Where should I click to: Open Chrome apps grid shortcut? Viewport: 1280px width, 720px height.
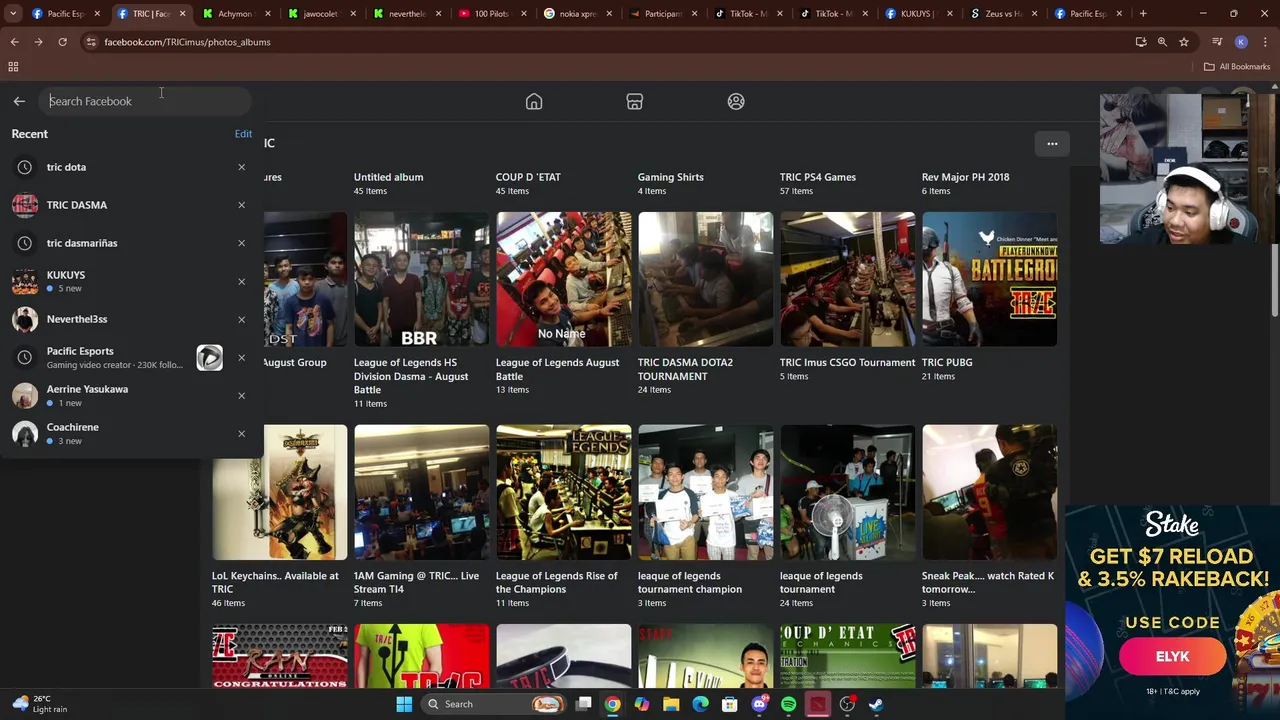13,67
